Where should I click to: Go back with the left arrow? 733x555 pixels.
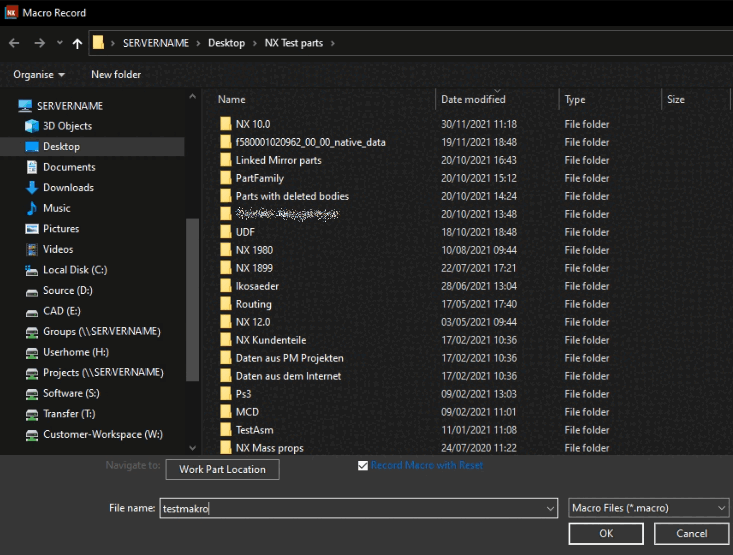click(x=14, y=43)
